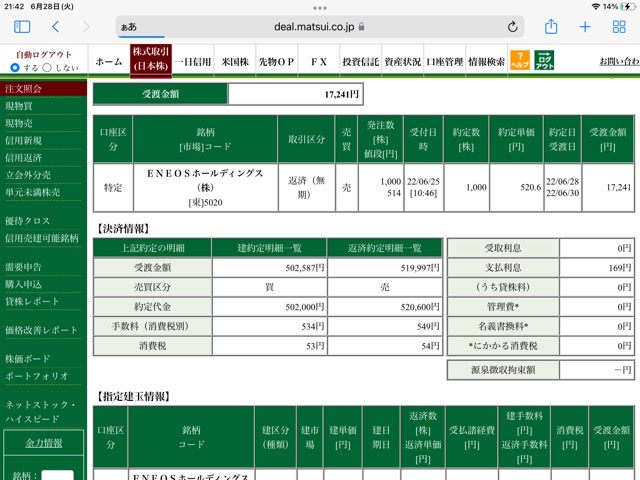Open 現物売 in the sidebar
This screenshot has width=640, height=480.
click(x=19, y=123)
